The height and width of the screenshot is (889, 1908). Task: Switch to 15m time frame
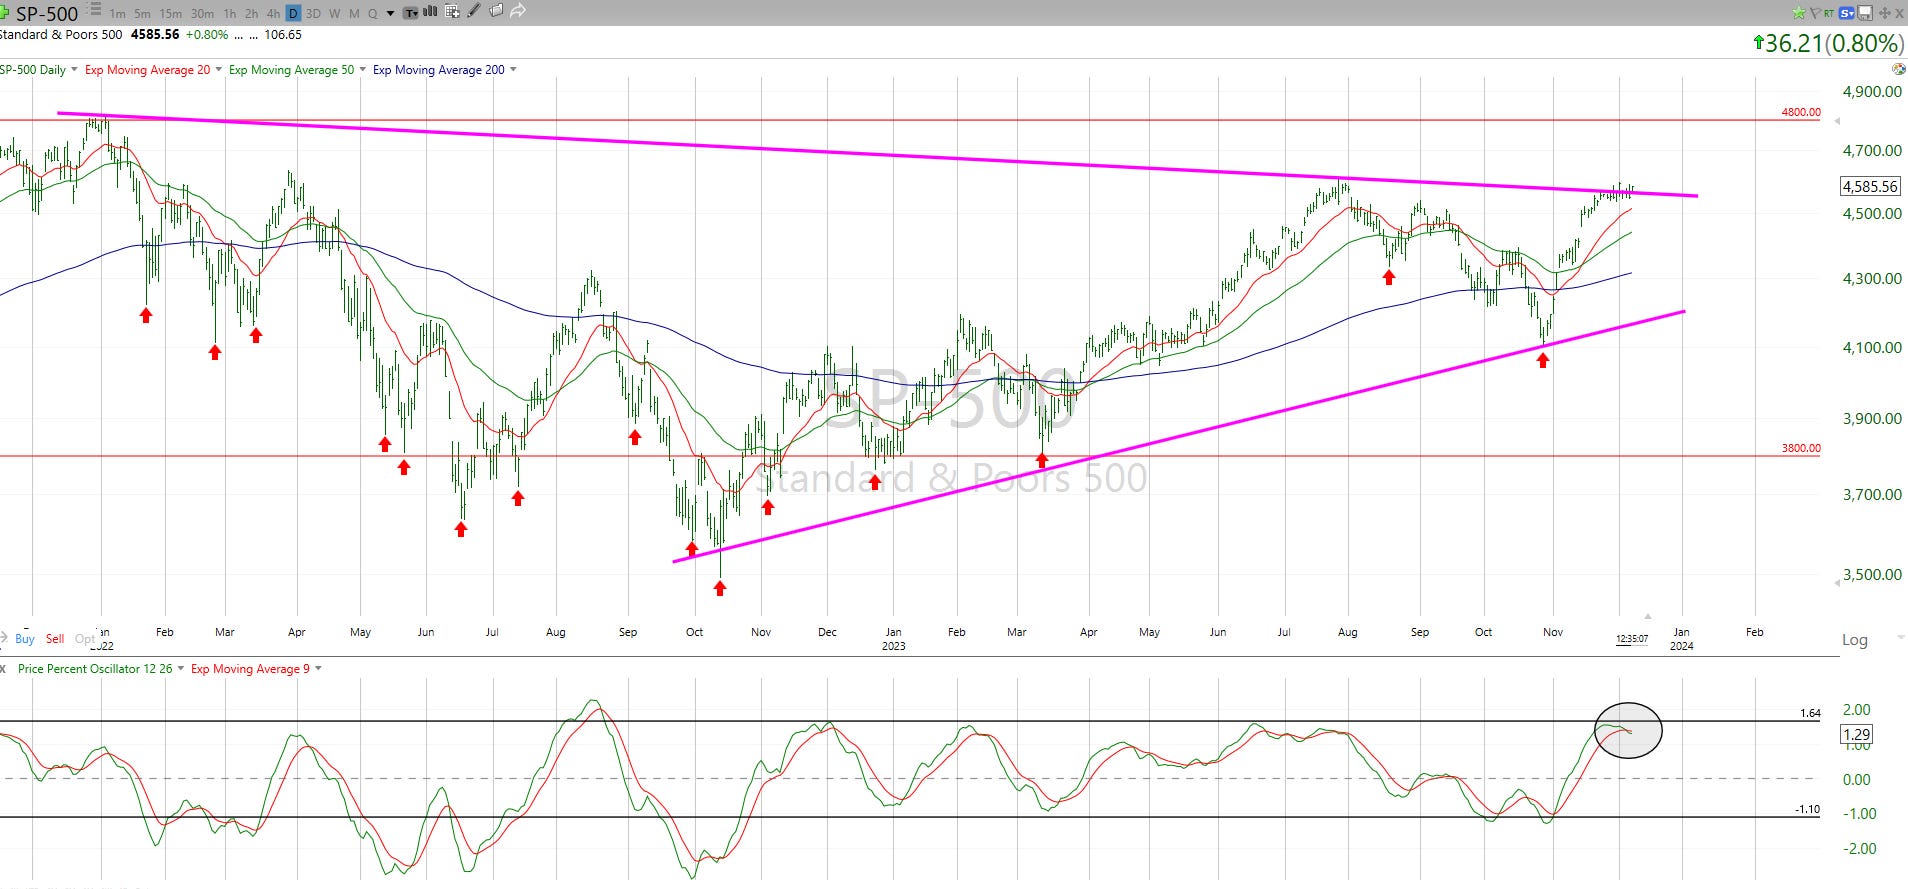pos(170,14)
